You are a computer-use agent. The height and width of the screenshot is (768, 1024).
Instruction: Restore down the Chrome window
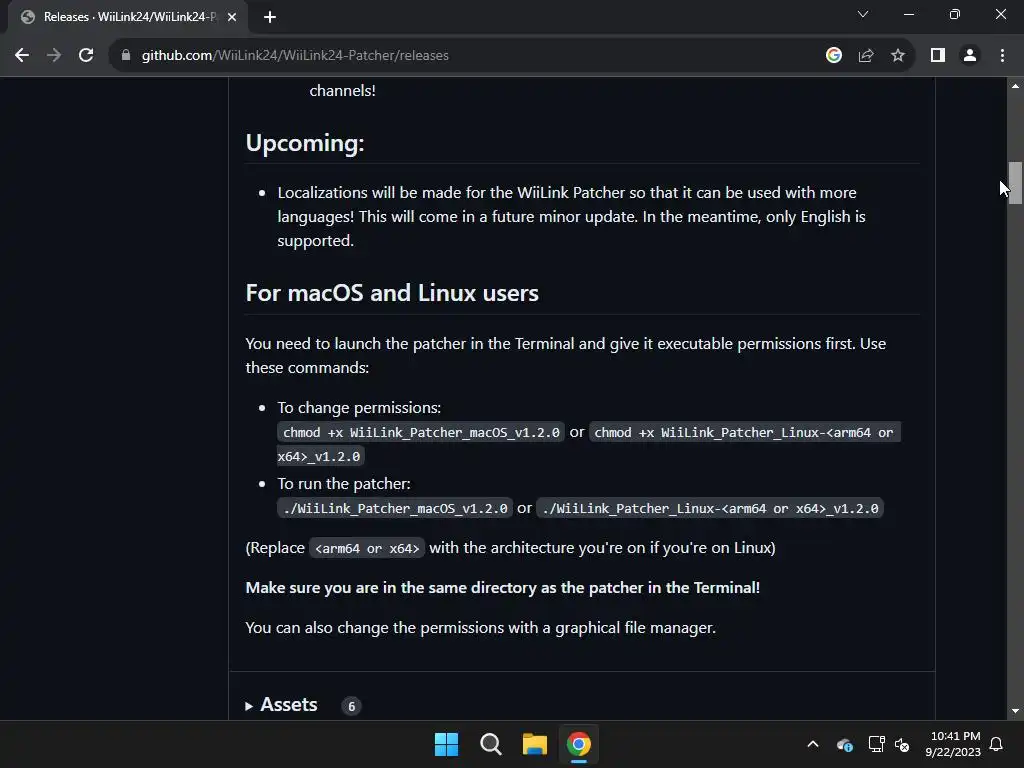click(955, 14)
